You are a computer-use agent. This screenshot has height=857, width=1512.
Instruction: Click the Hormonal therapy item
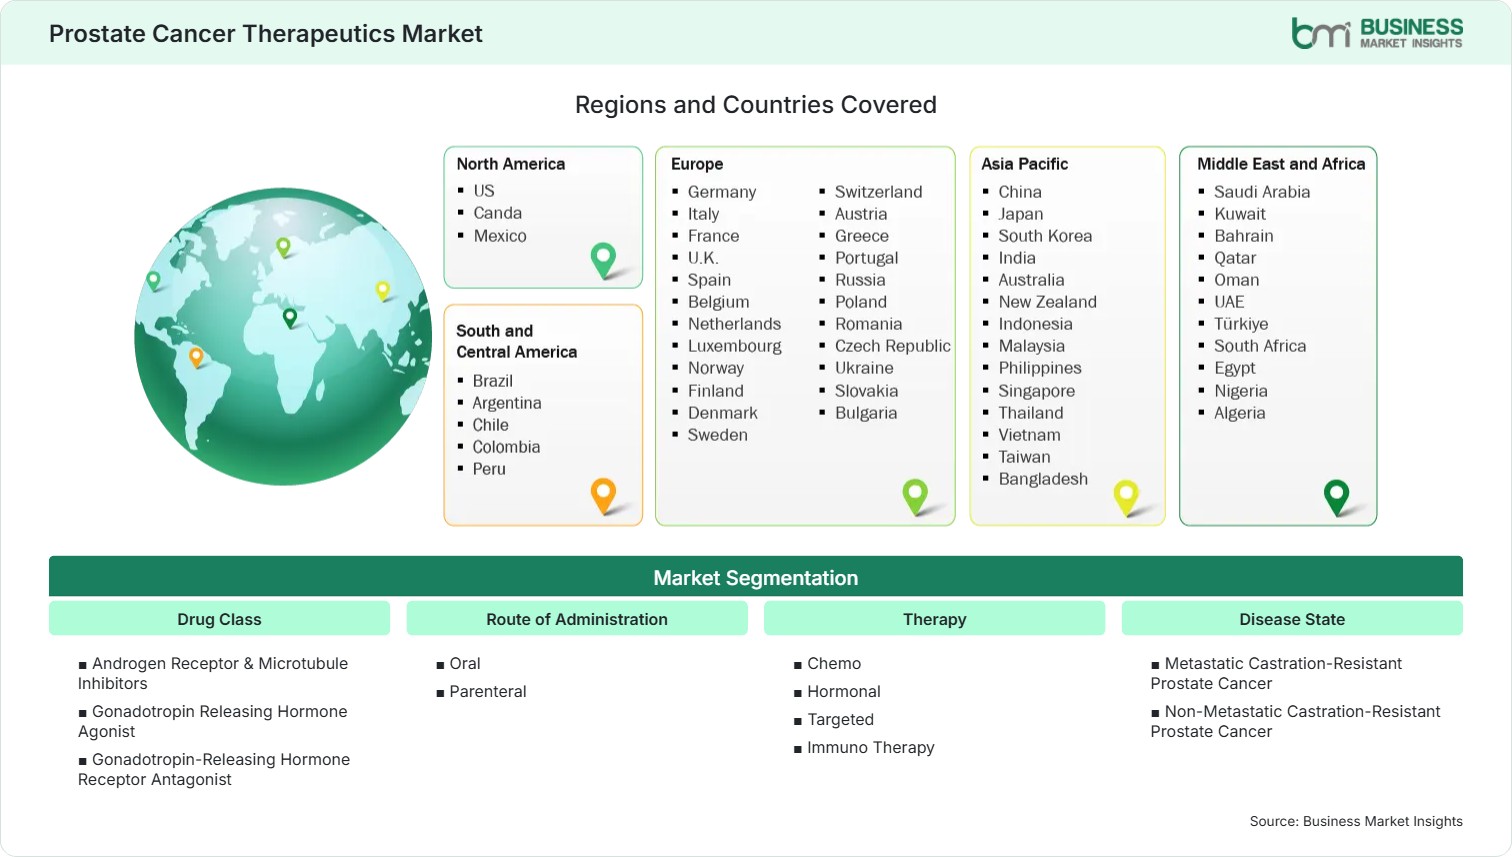point(837,692)
